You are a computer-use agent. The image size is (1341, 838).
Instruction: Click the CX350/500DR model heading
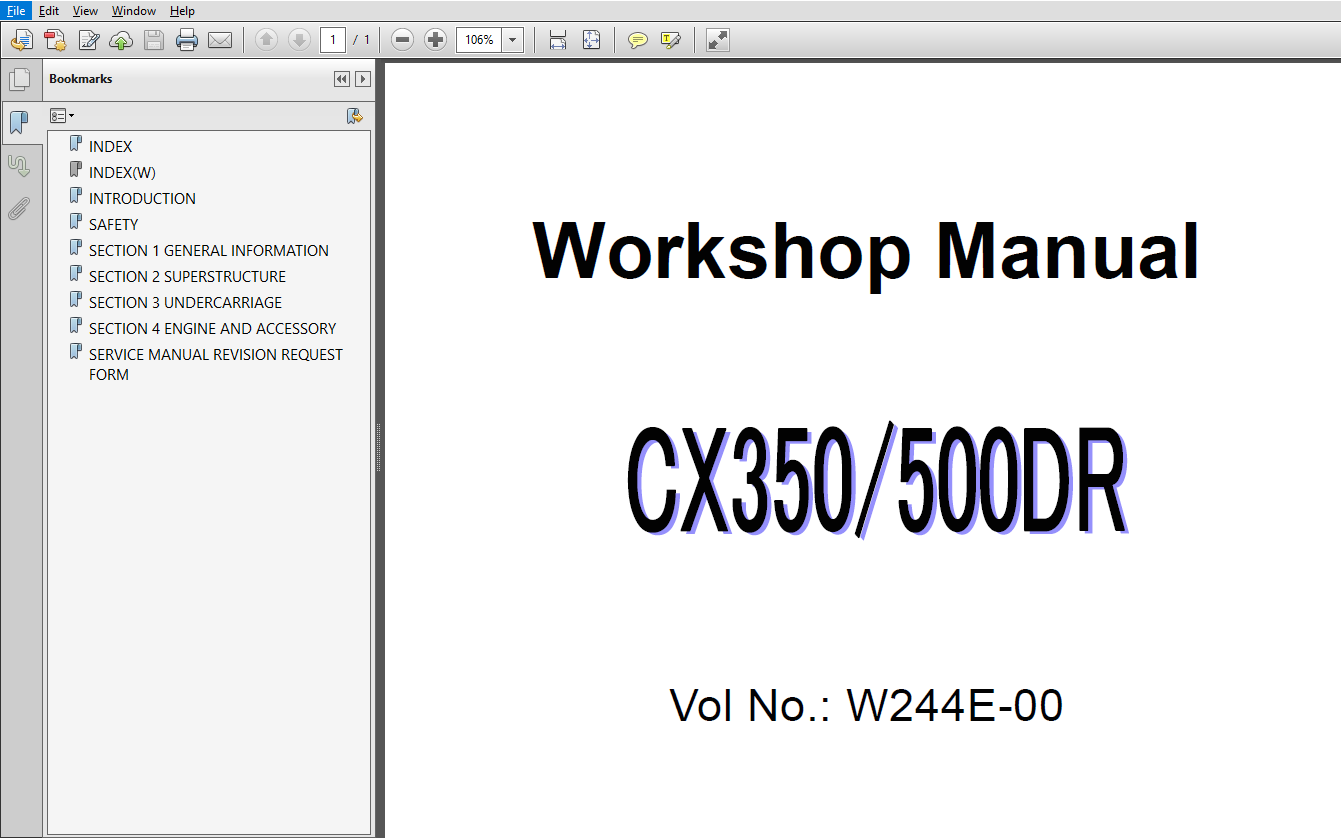tap(877, 482)
